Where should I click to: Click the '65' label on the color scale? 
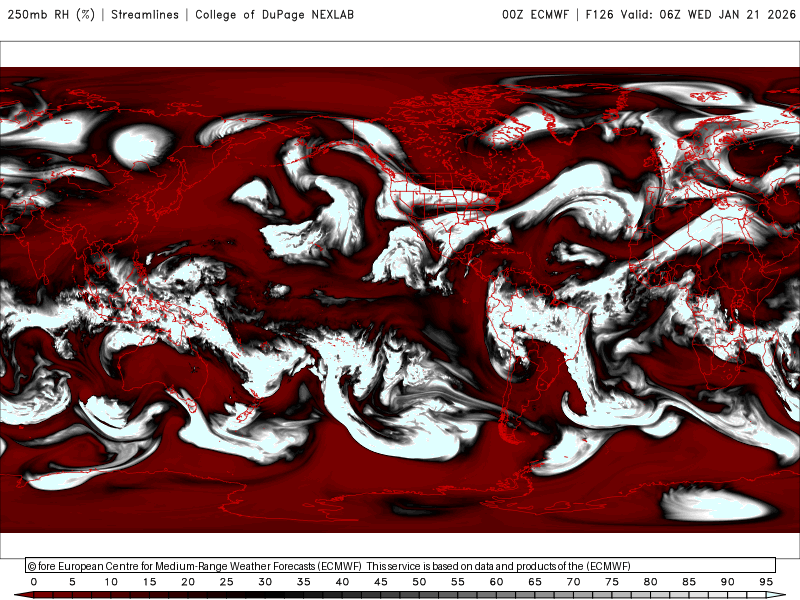[x=535, y=582]
